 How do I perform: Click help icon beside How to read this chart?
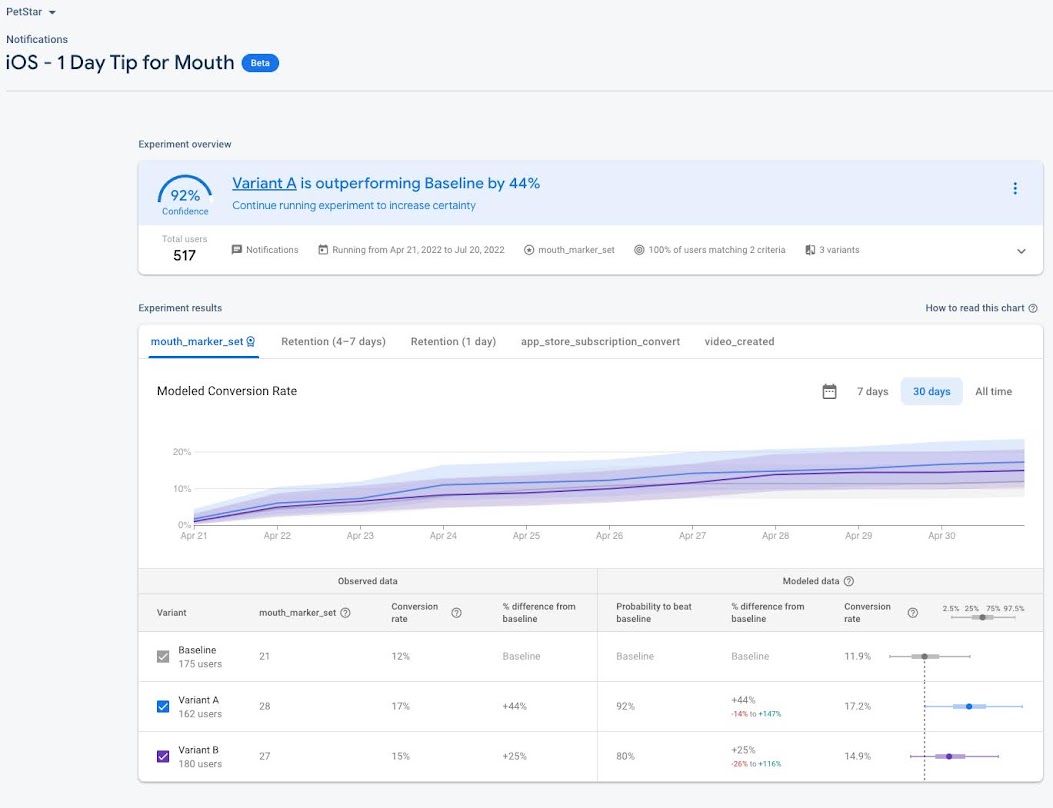click(1033, 309)
